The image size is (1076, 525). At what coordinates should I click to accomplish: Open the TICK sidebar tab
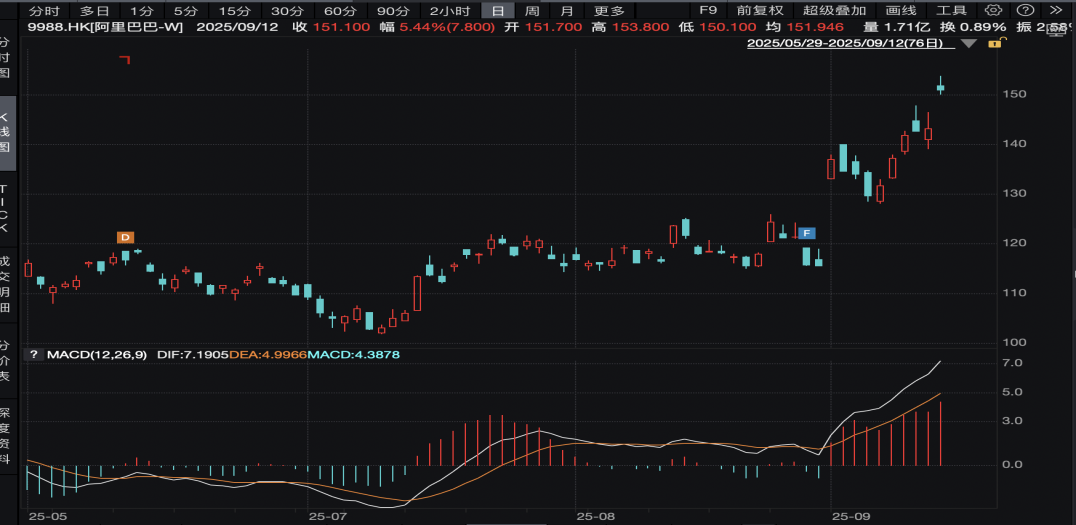pyautogui.click(x=4, y=207)
